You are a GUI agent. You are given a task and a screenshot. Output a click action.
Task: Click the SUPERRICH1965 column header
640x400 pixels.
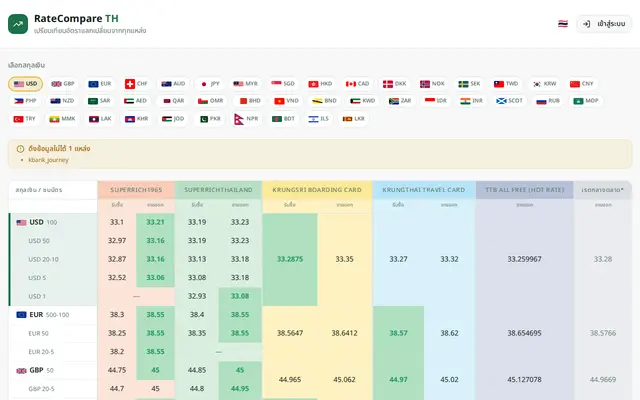(x=136, y=190)
